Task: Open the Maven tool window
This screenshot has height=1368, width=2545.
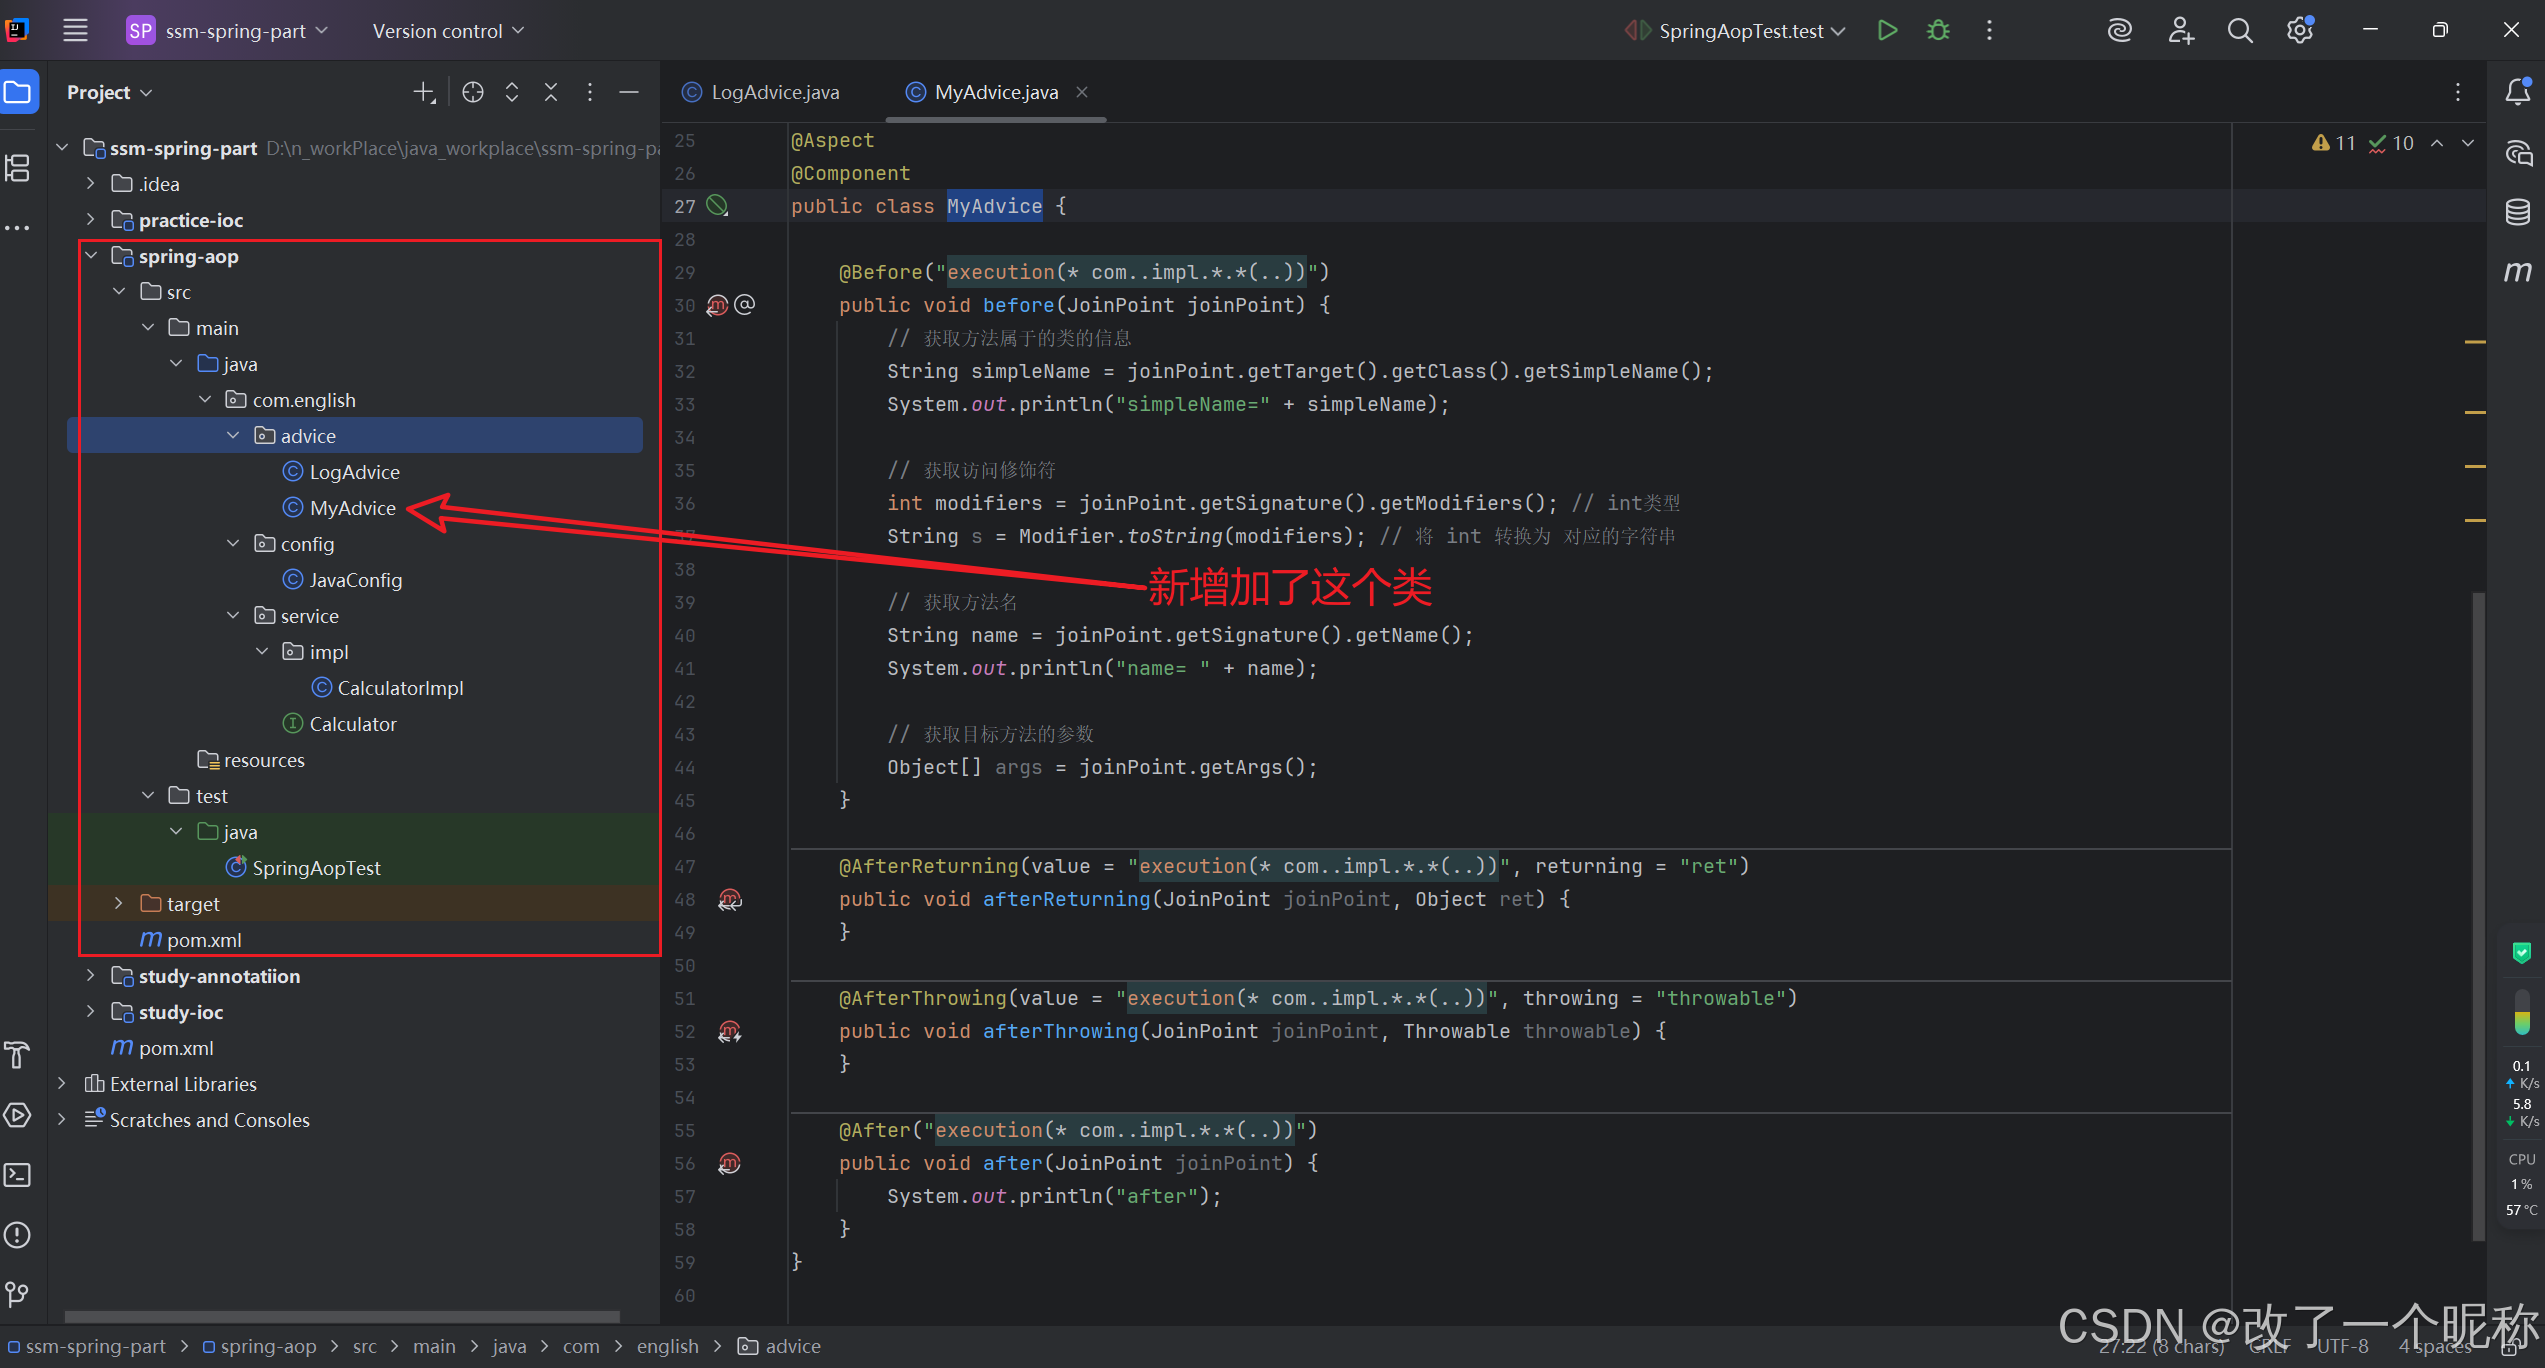Action: coord(2517,271)
